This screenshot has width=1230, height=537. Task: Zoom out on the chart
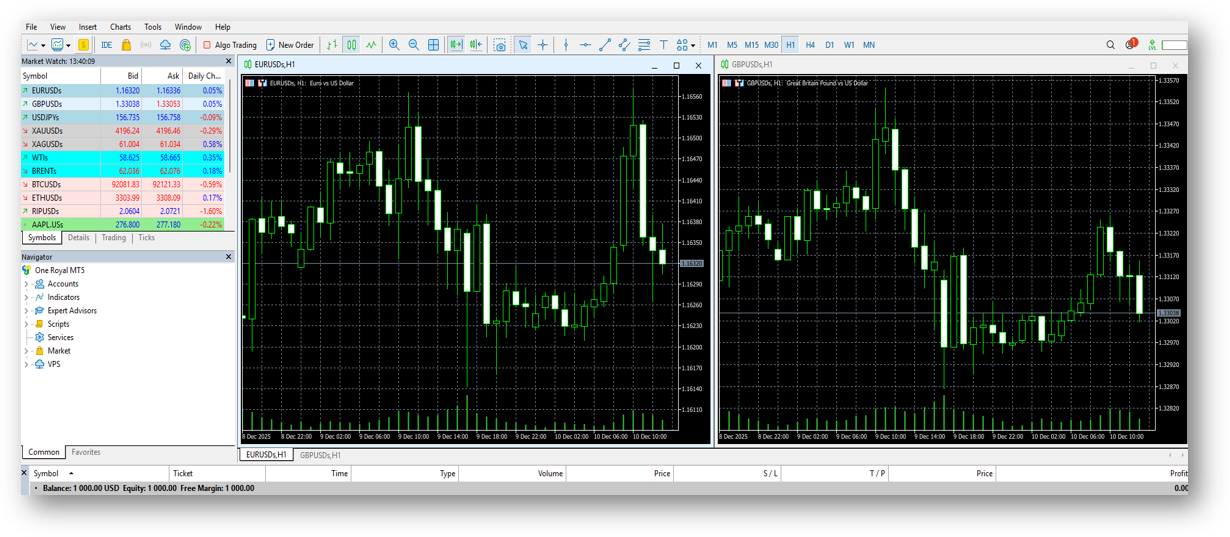tap(413, 45)
